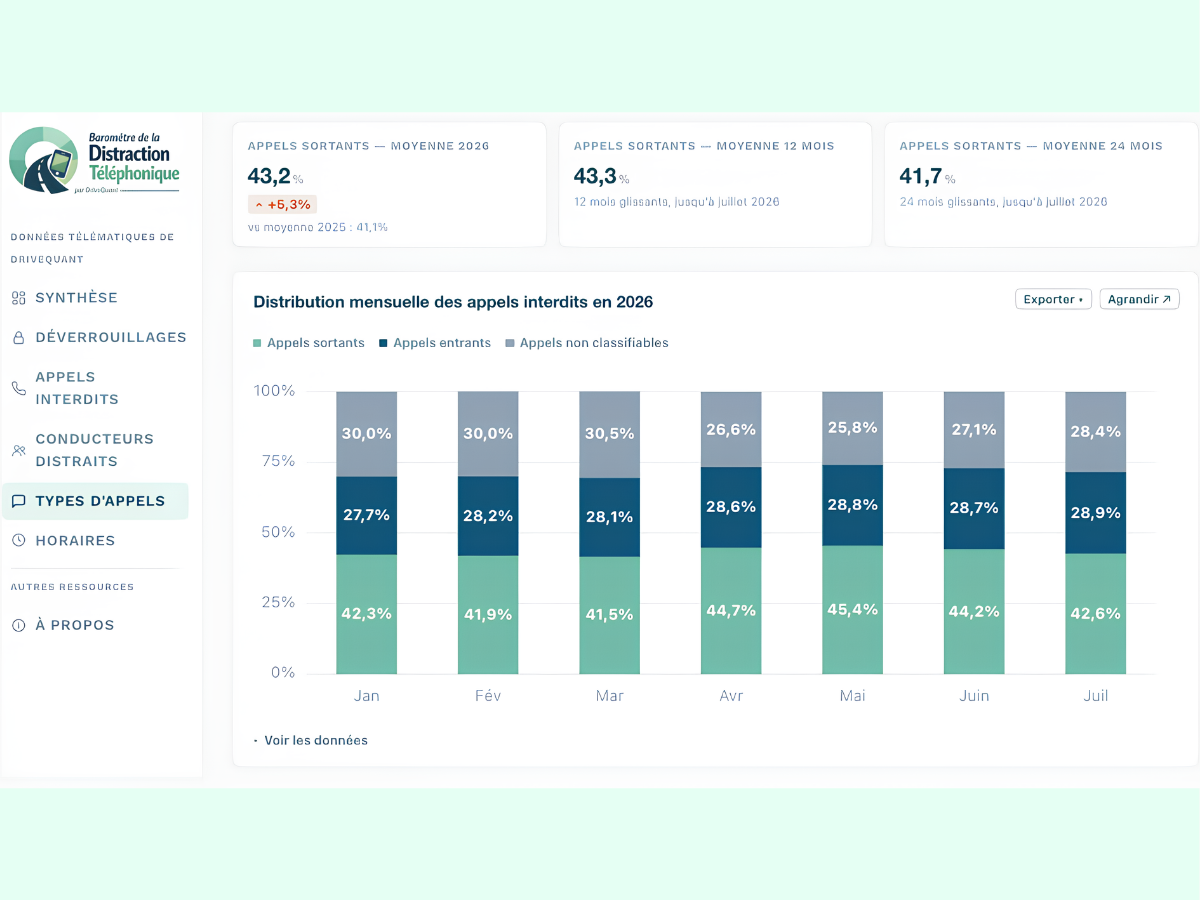
Task: Click "vs moyenne 2025 : 41,1%" text
Action: click(318, 227)
